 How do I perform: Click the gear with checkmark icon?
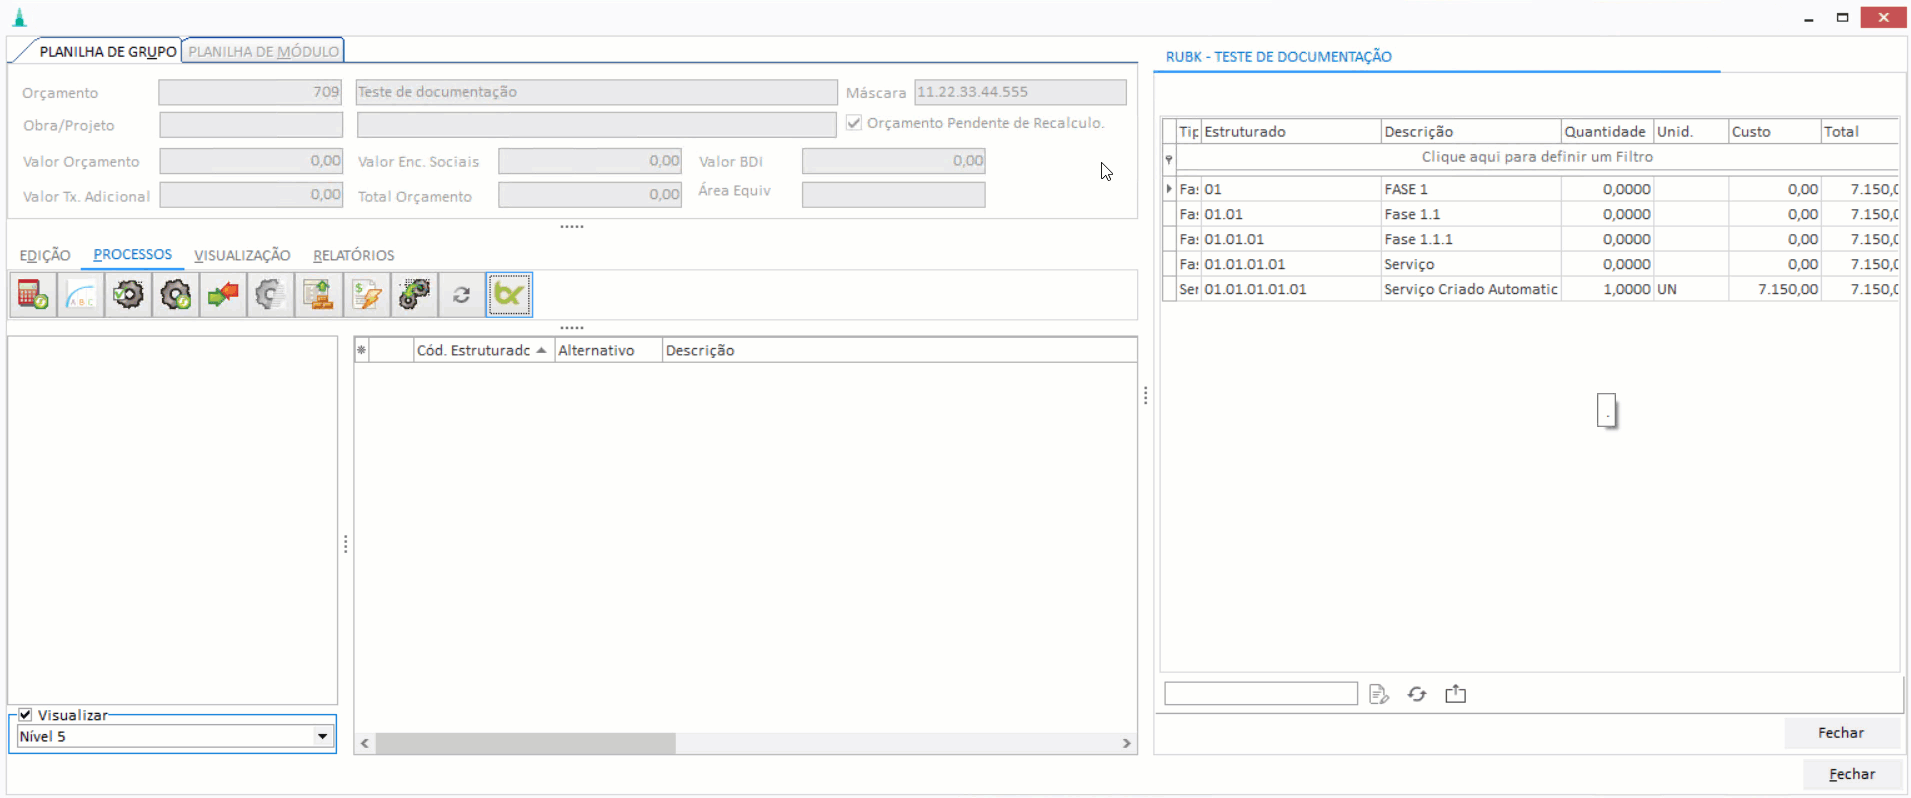click(x=128, y=295)
